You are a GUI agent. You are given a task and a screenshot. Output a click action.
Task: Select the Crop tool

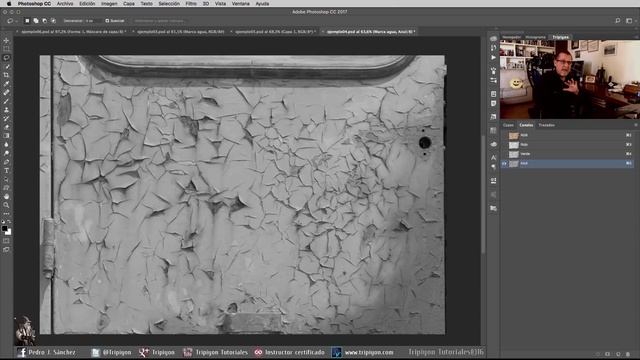(x=6, y=75)
